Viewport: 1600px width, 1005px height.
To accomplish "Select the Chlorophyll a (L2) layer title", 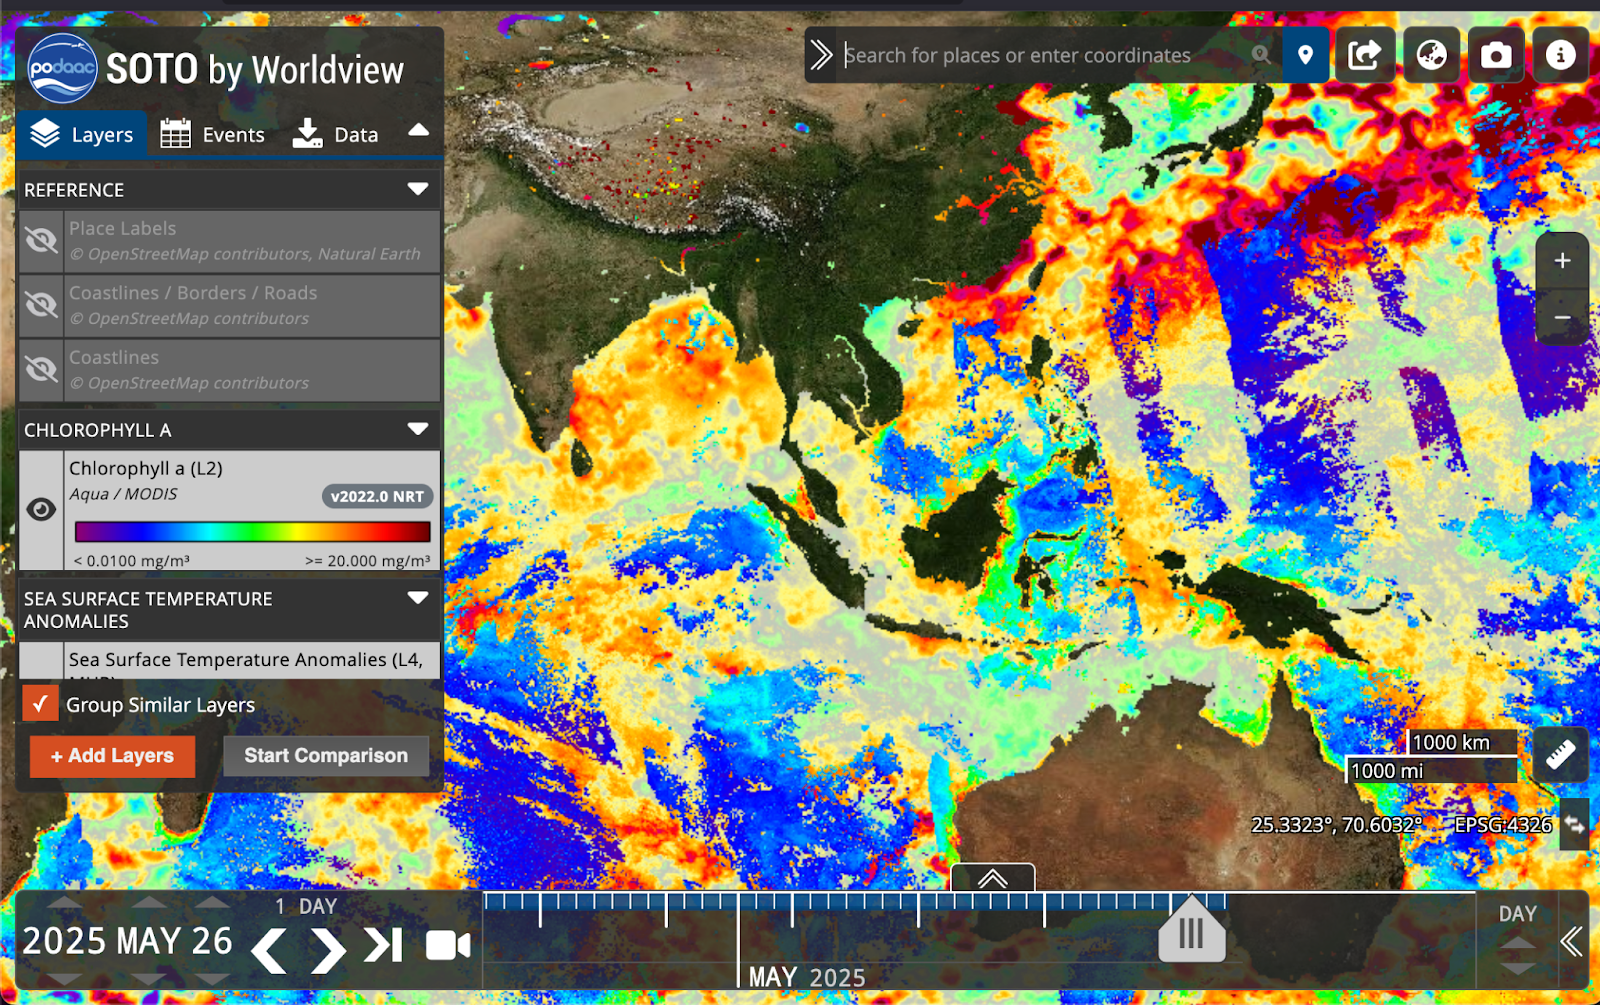I will click(x=146, y=468).
